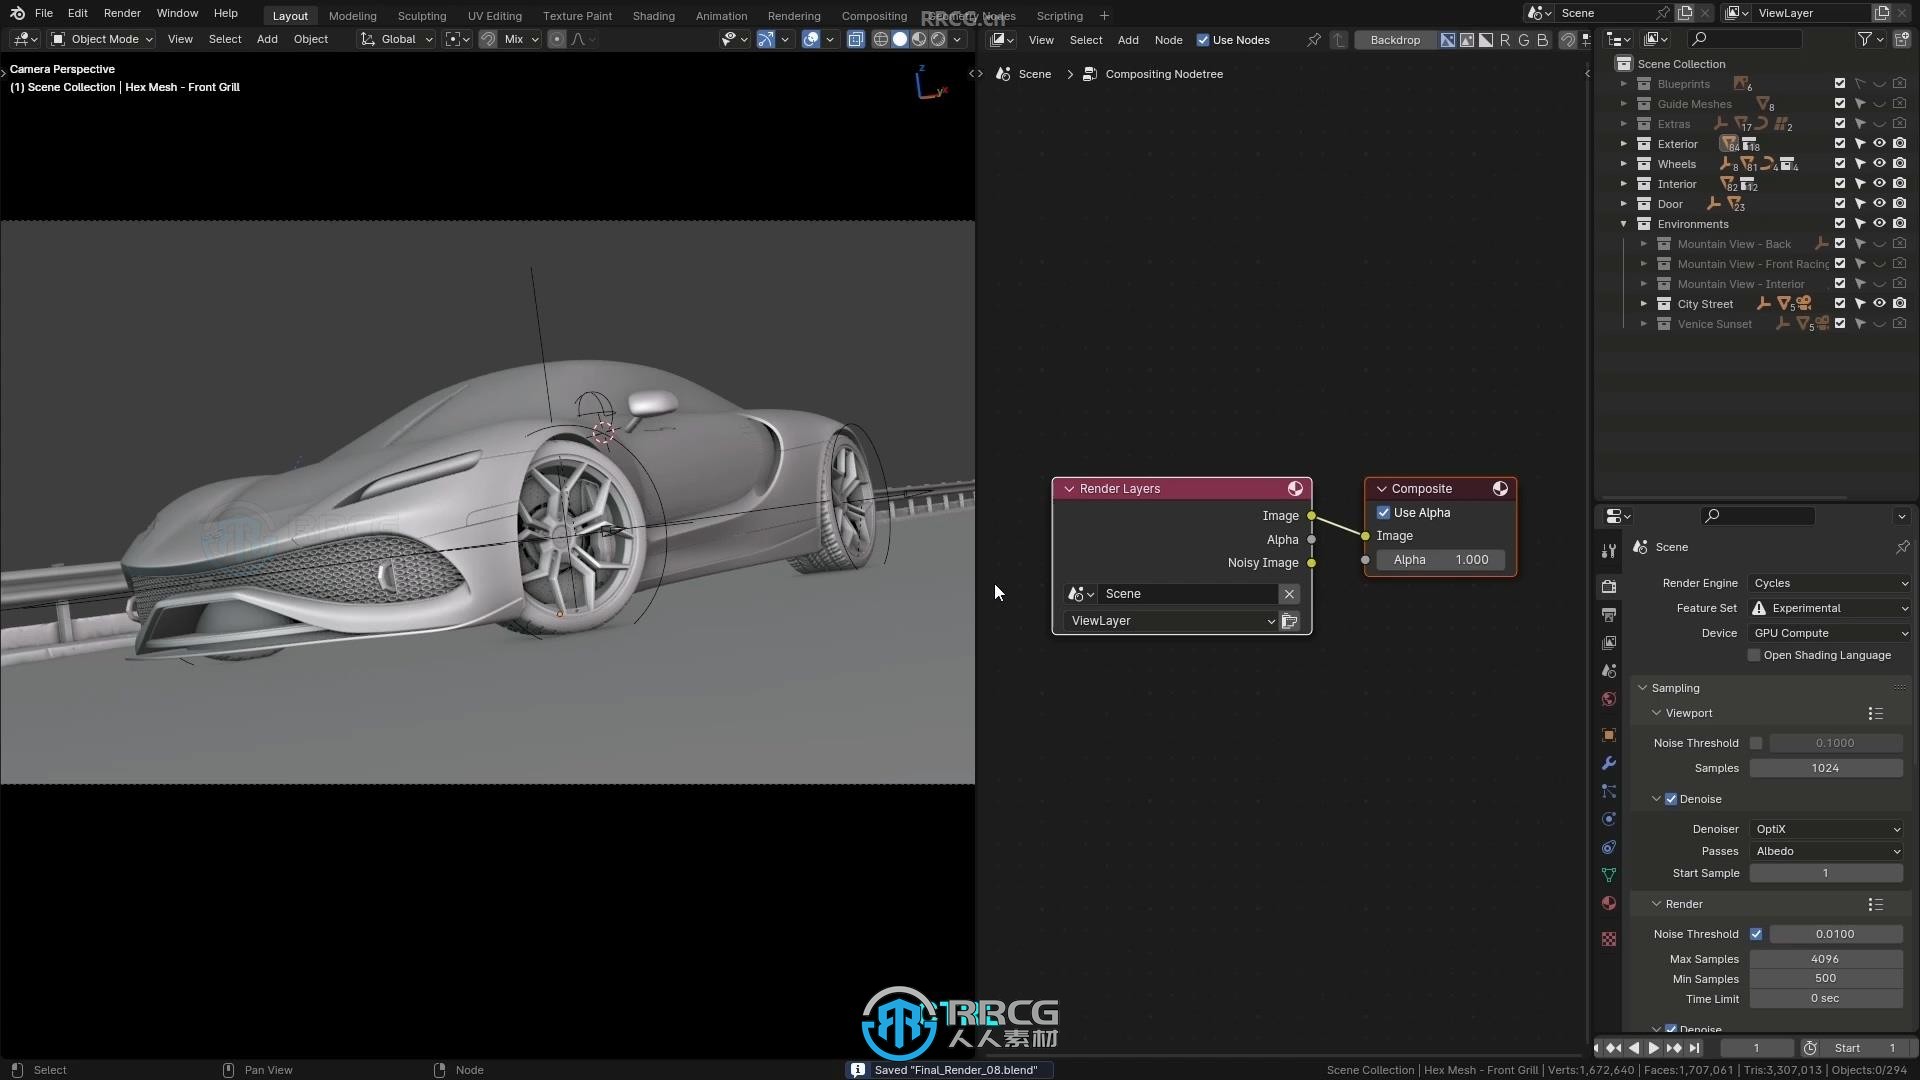The image size is (1920, 1080).
Task: Open the Modifiers properties tab
Action: pyautogui.click(x=1608, y=763)
